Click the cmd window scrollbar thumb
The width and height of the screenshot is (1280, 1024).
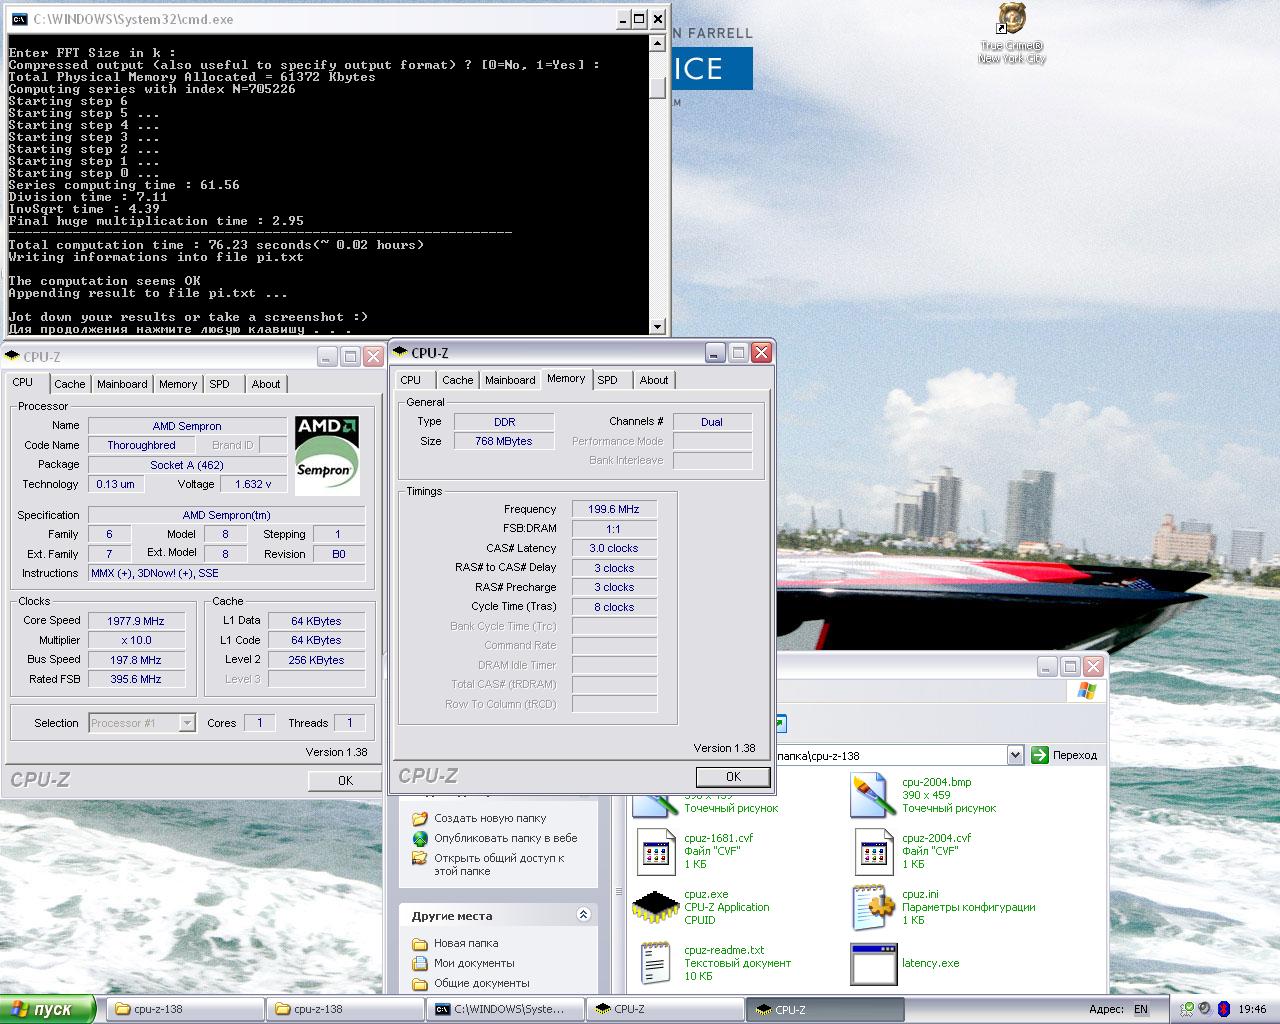tap(657, 89)
